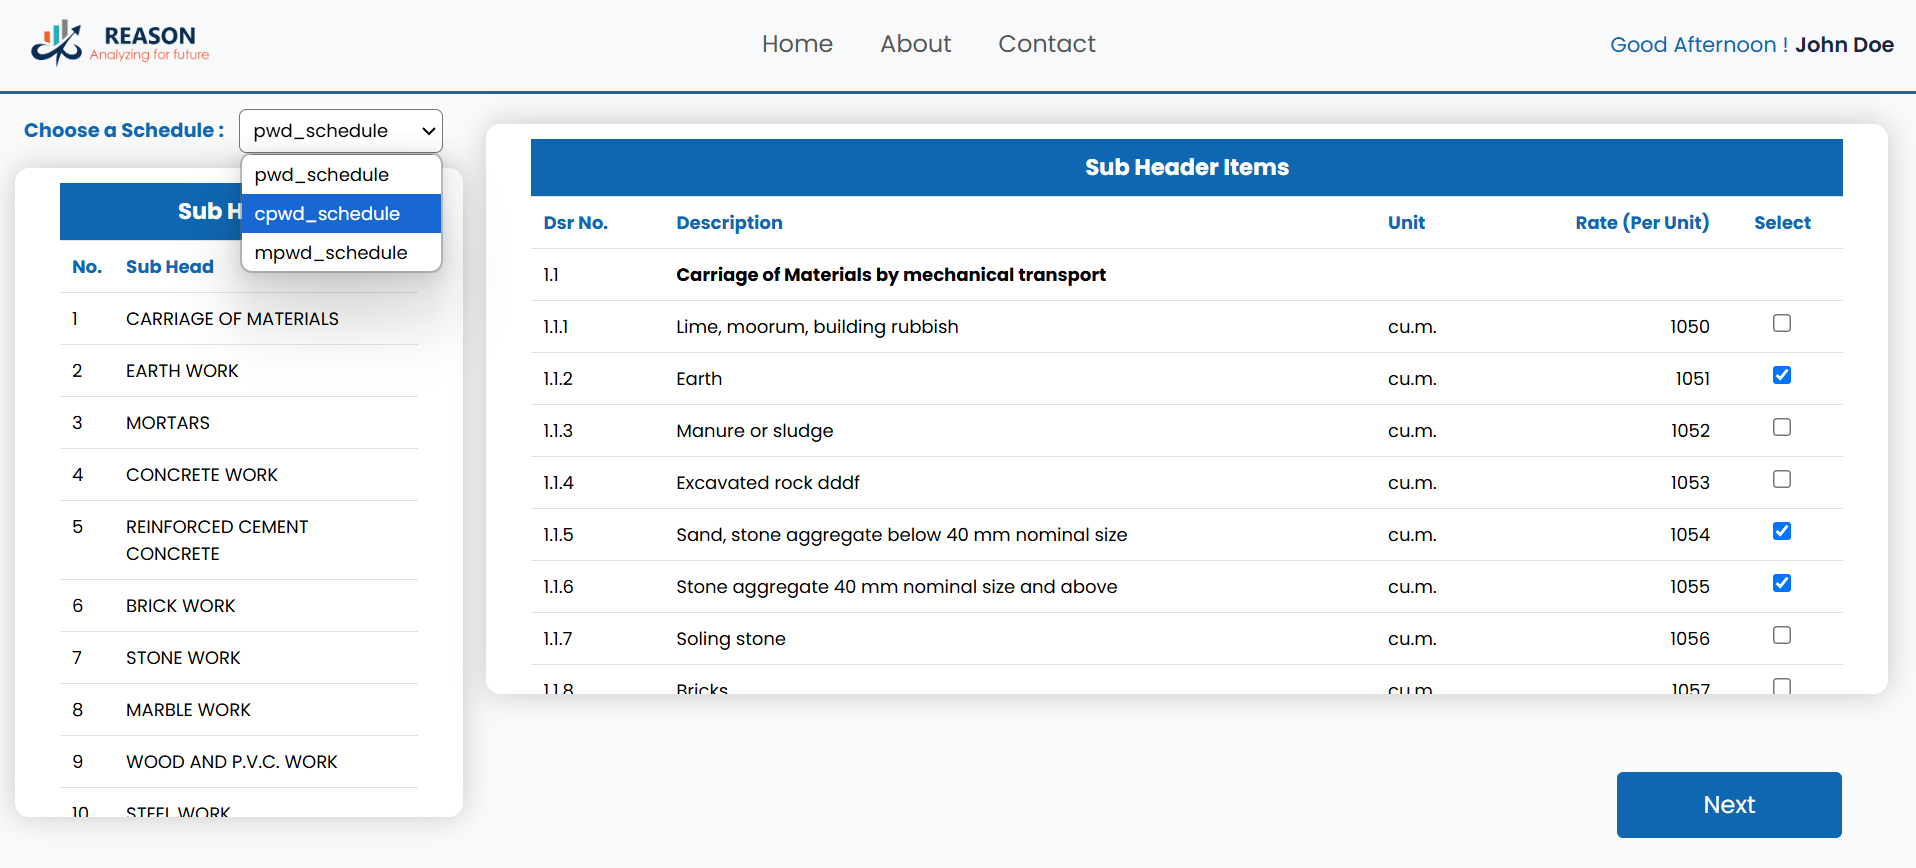Viewport: 1916px width, 868px height.
Task: Select the Excavated rock checkbox
Action: 1781,480
